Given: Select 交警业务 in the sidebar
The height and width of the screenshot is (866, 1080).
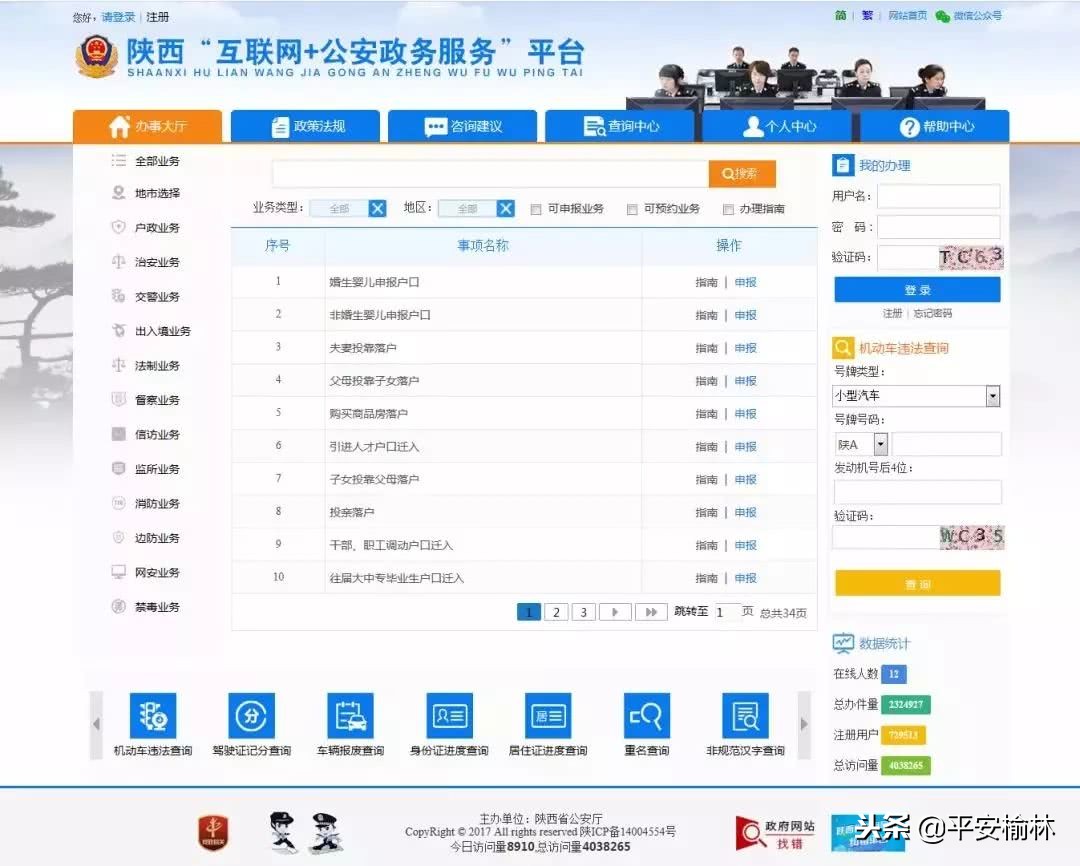Looking at the screenshot, I should tap(157, 296).
